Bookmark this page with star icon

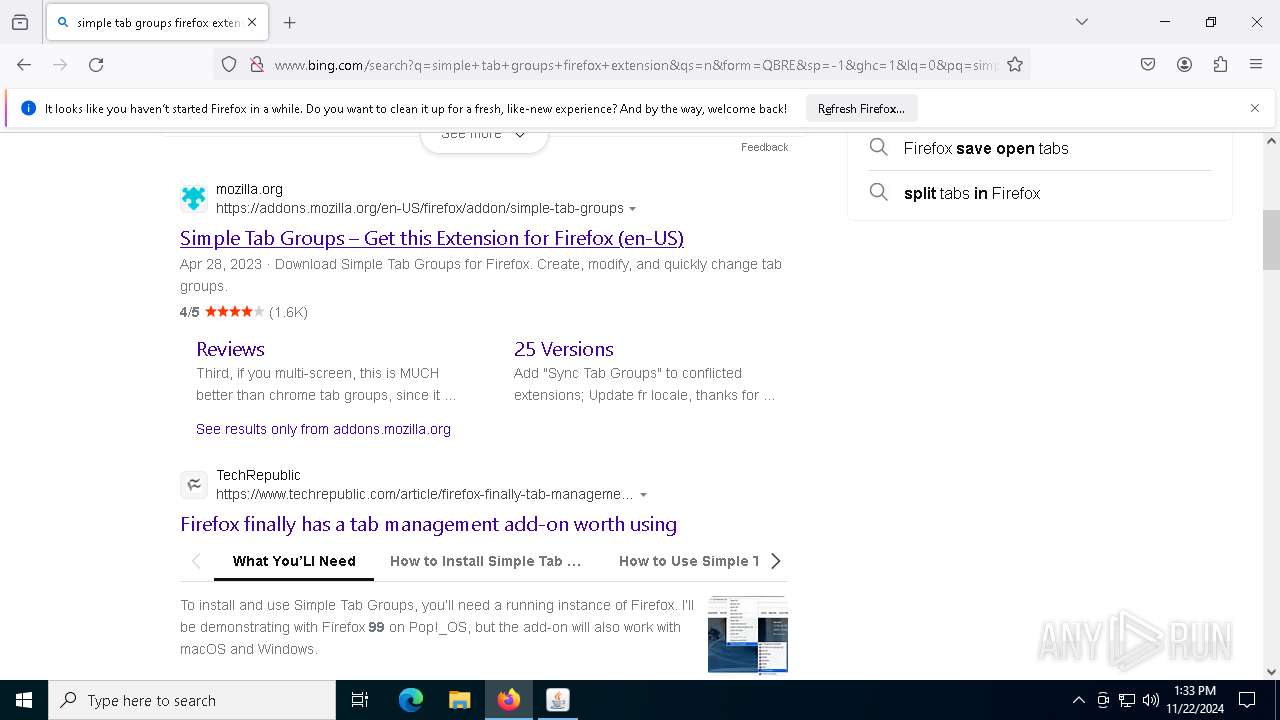pos(1015,65)
